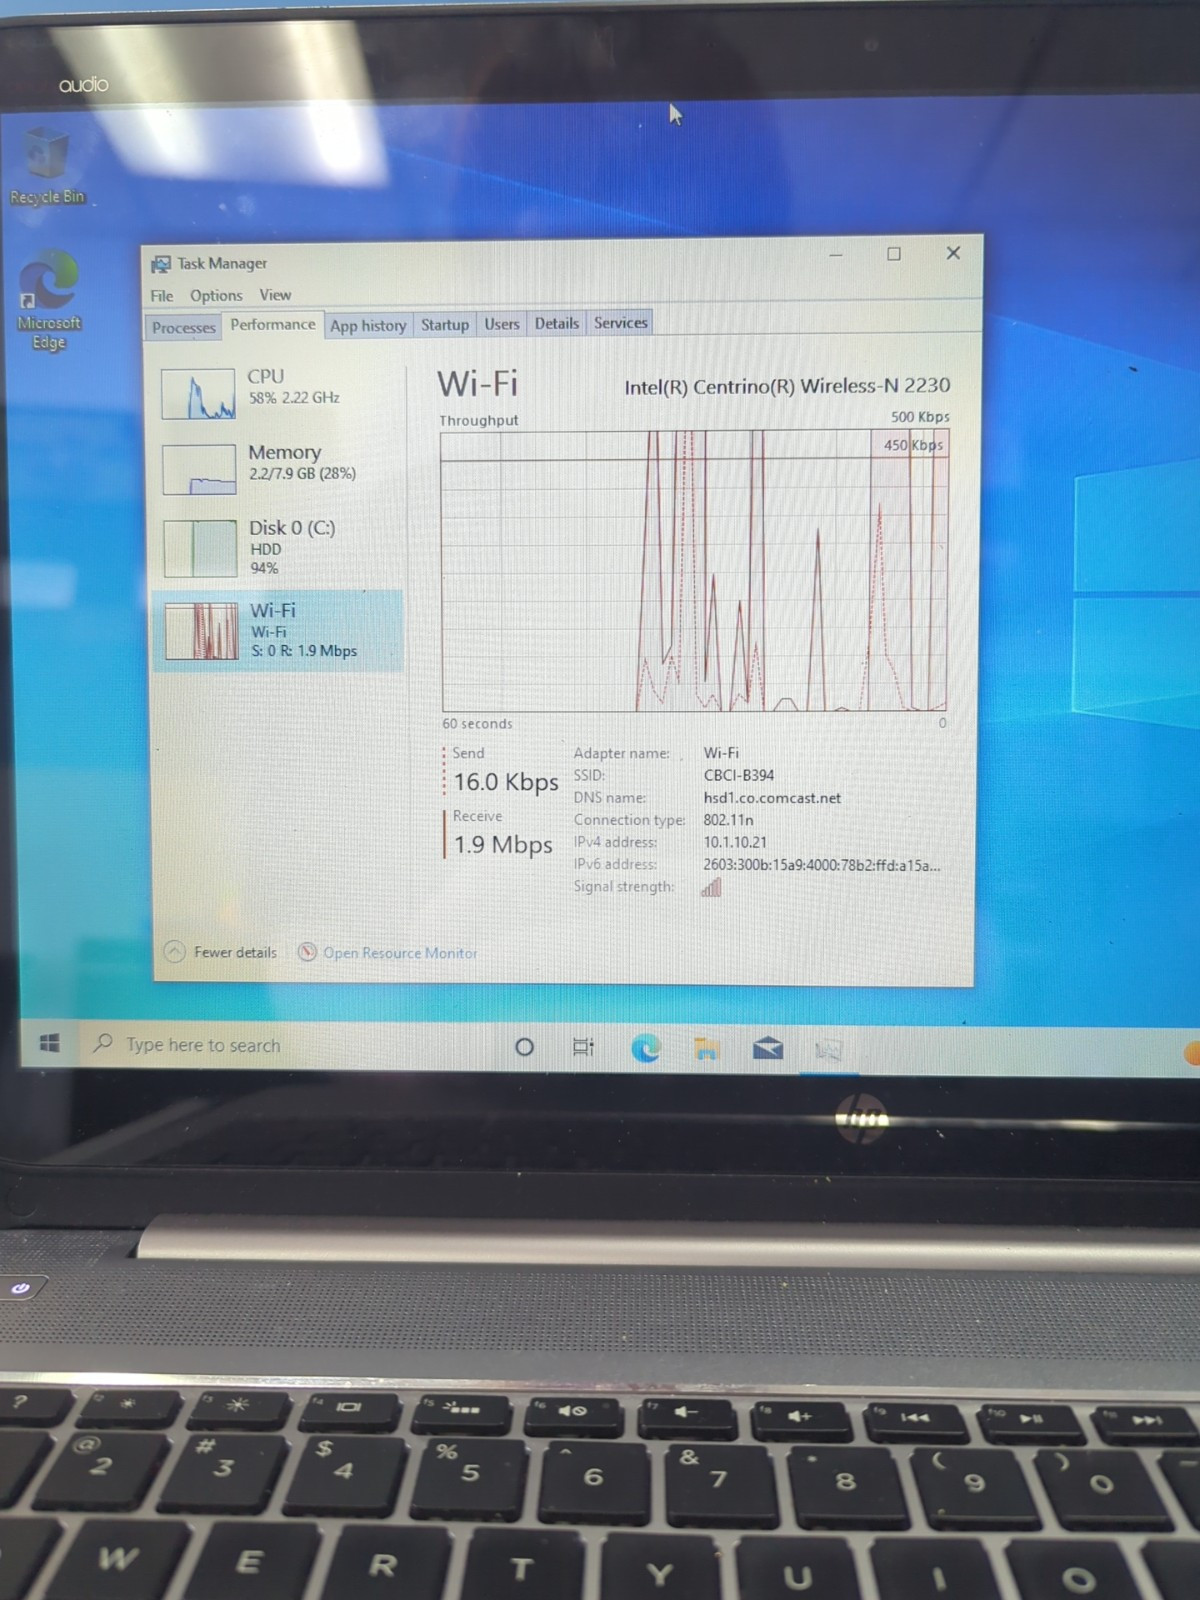1200x1600 pixels.
Task: Click the Receive 1.9 Mbps value
Action: (503, 845)
